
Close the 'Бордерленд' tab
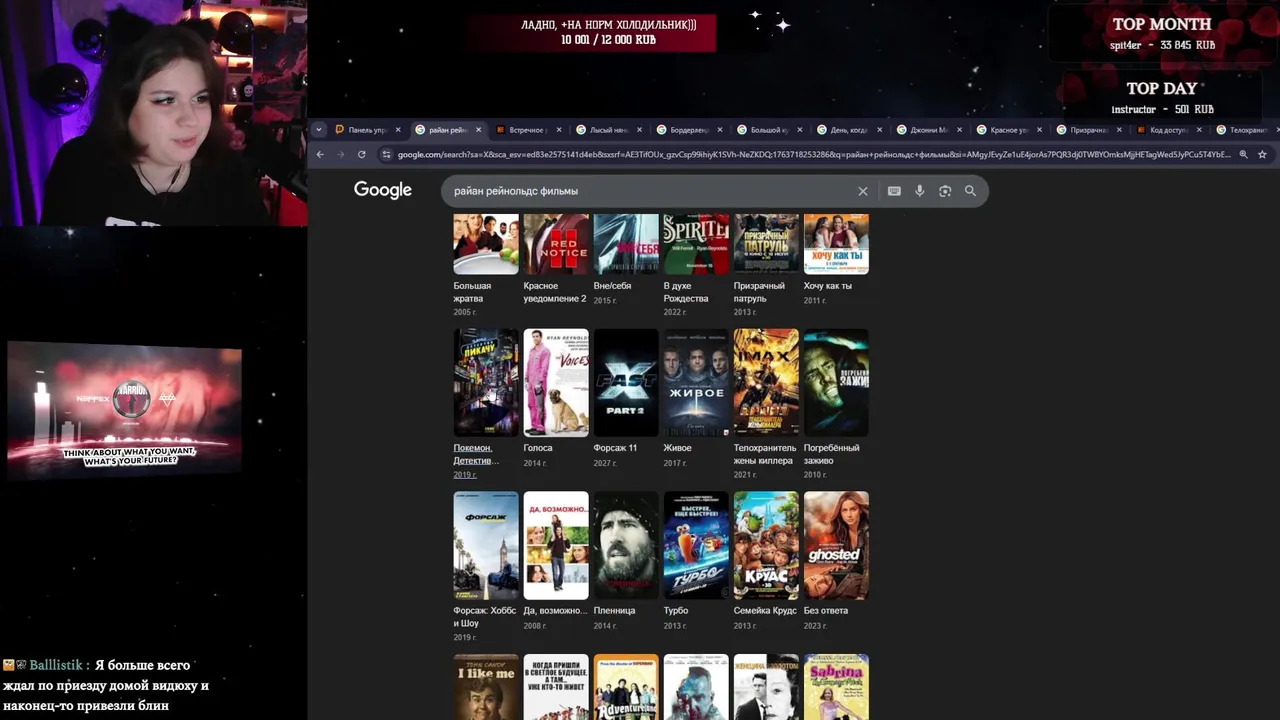[719, 130]
